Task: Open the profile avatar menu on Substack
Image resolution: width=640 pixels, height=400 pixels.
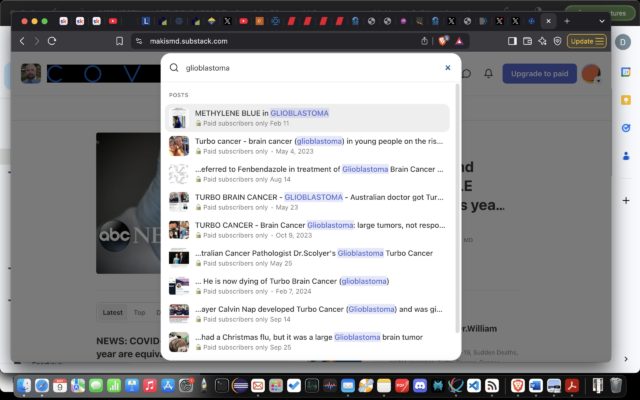Action: click(591, 74)
